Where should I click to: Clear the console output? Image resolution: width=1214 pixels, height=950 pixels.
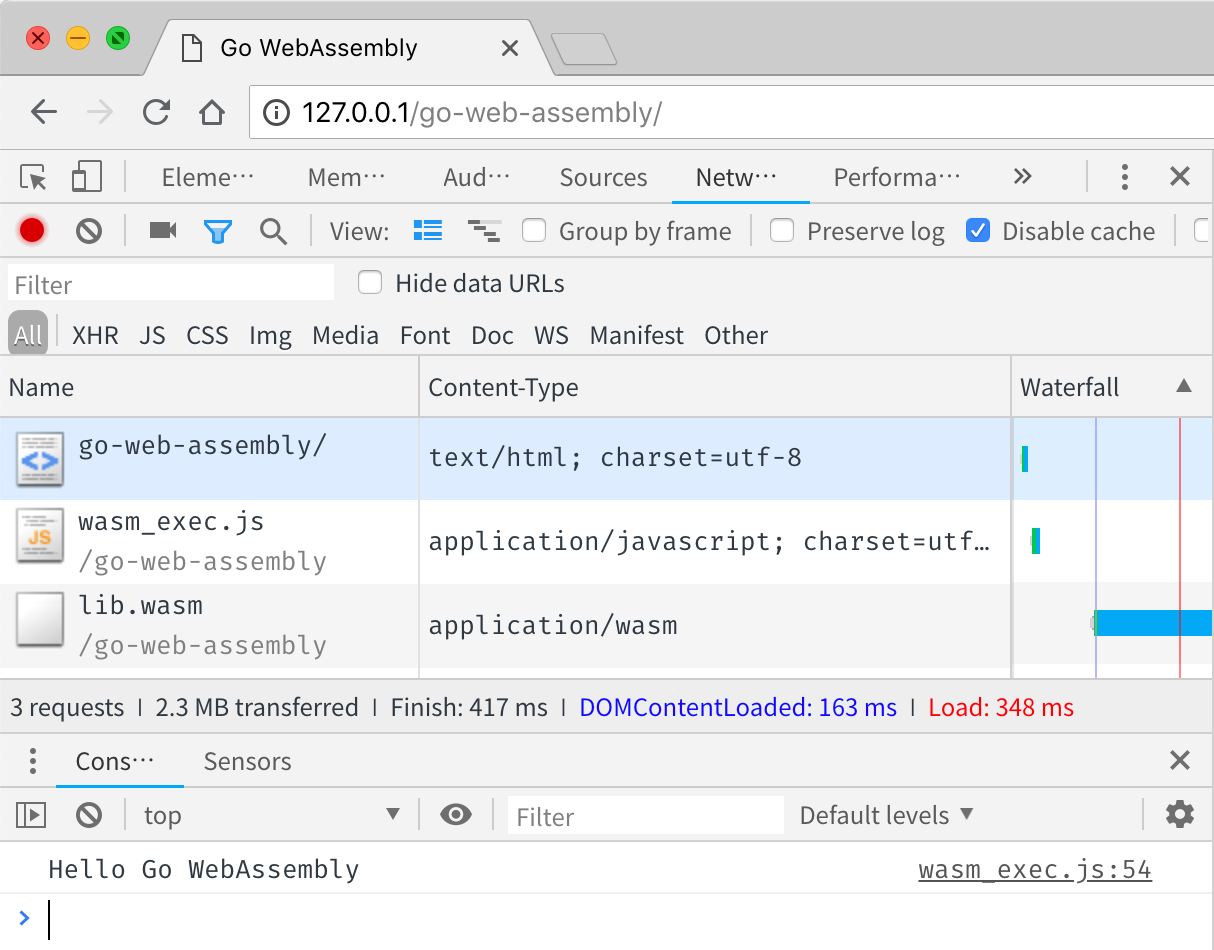89,815
